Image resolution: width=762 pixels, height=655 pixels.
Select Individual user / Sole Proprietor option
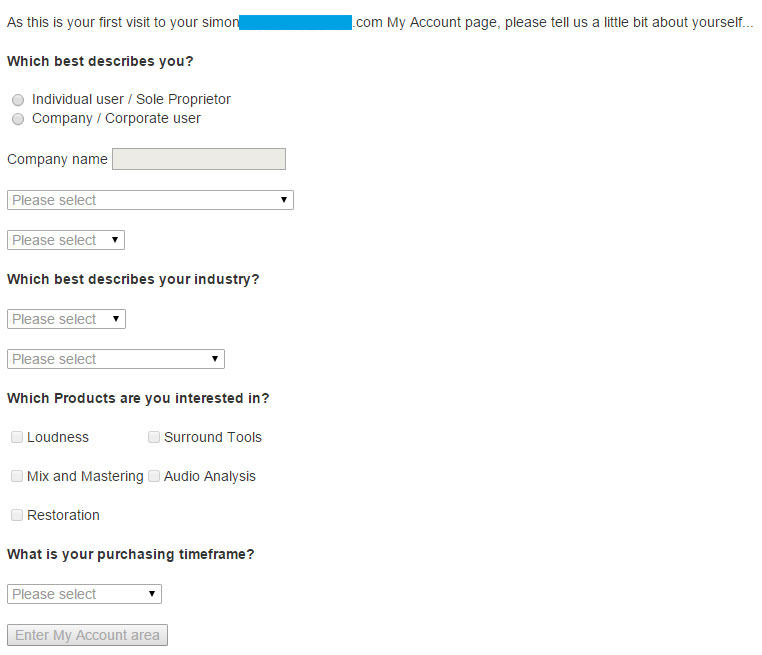coord(18,100)
